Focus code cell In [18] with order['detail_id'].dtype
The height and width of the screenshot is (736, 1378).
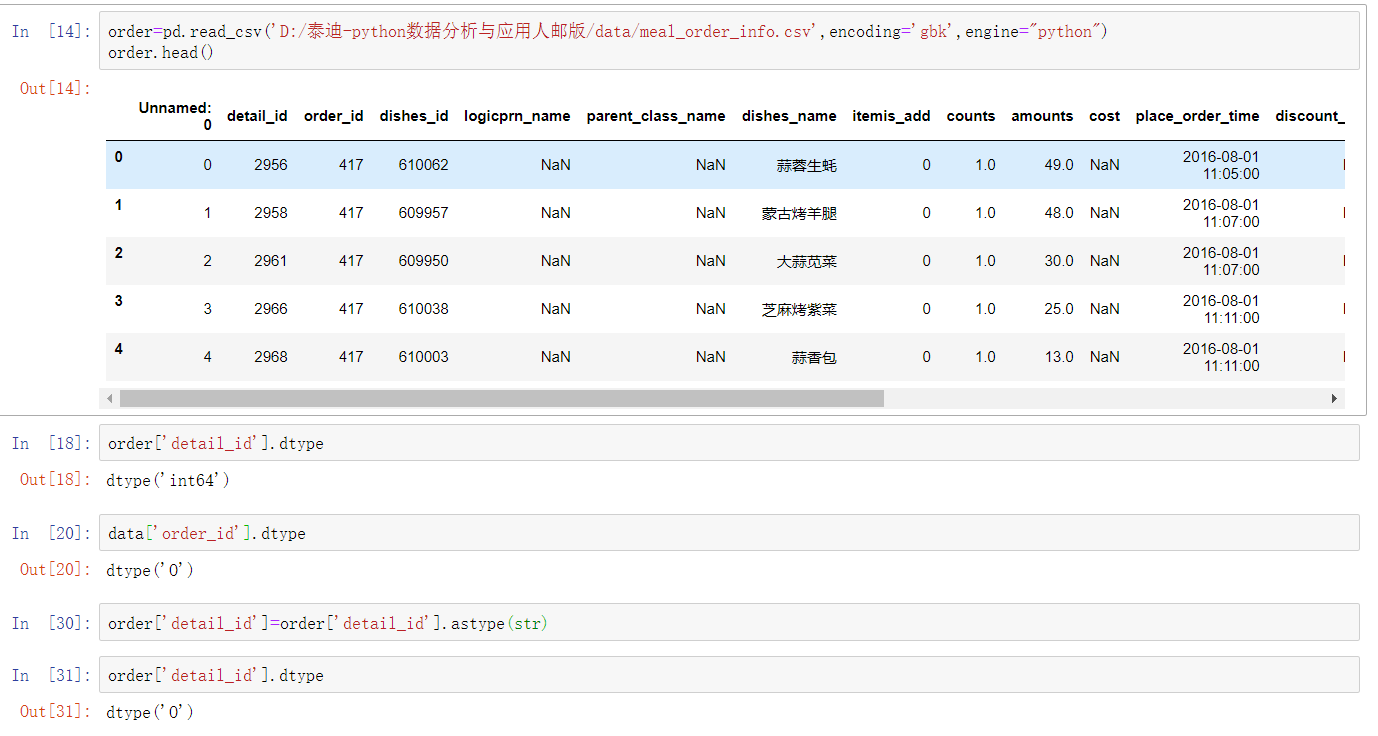729,443
